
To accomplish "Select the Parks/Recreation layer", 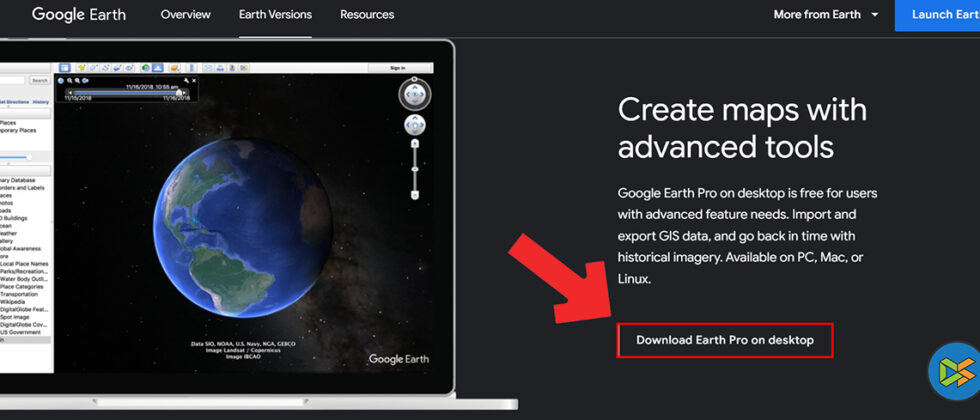I will click(24, 271).
